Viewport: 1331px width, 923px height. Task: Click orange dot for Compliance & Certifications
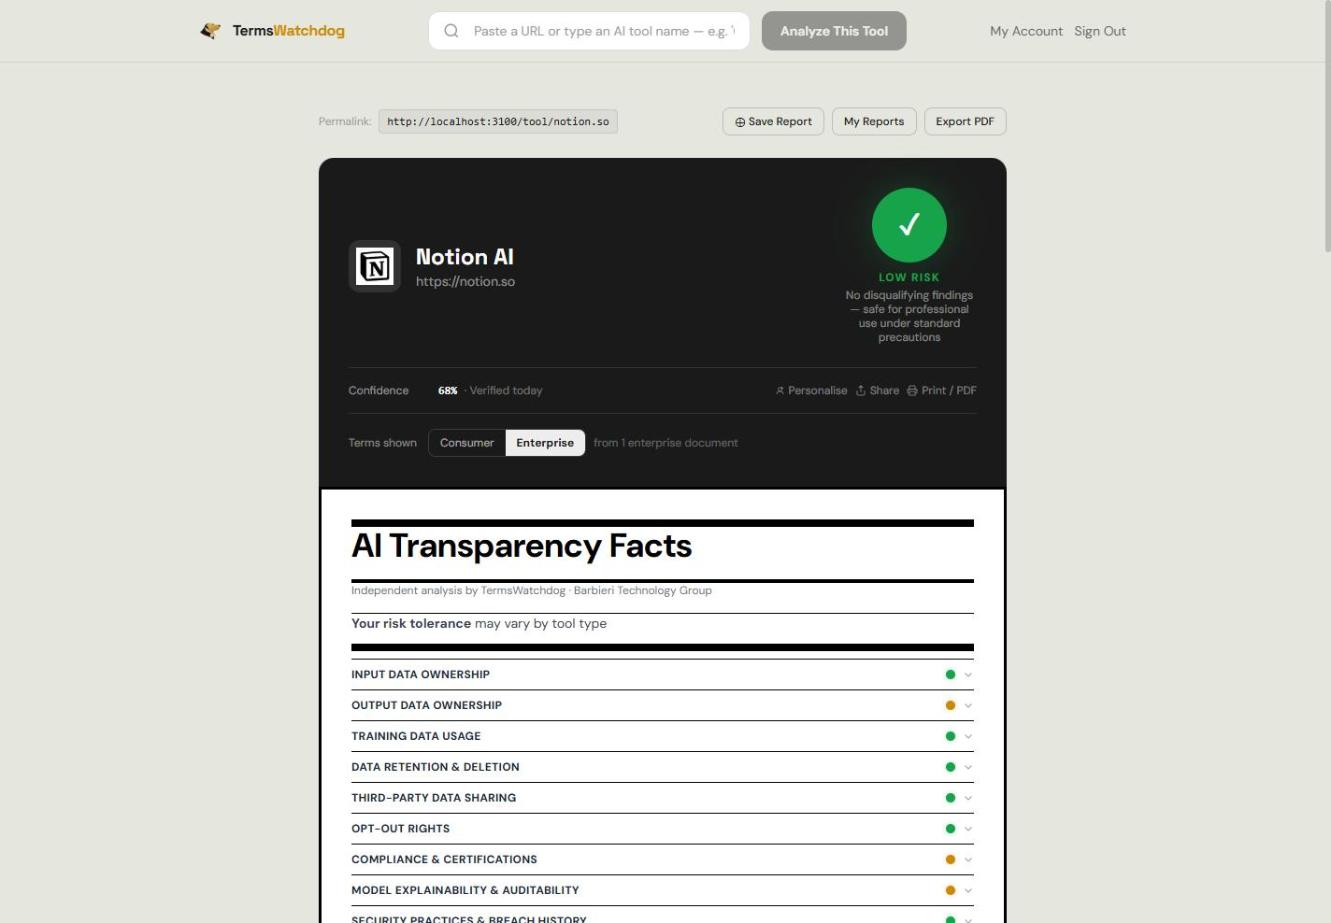(950, 860)
